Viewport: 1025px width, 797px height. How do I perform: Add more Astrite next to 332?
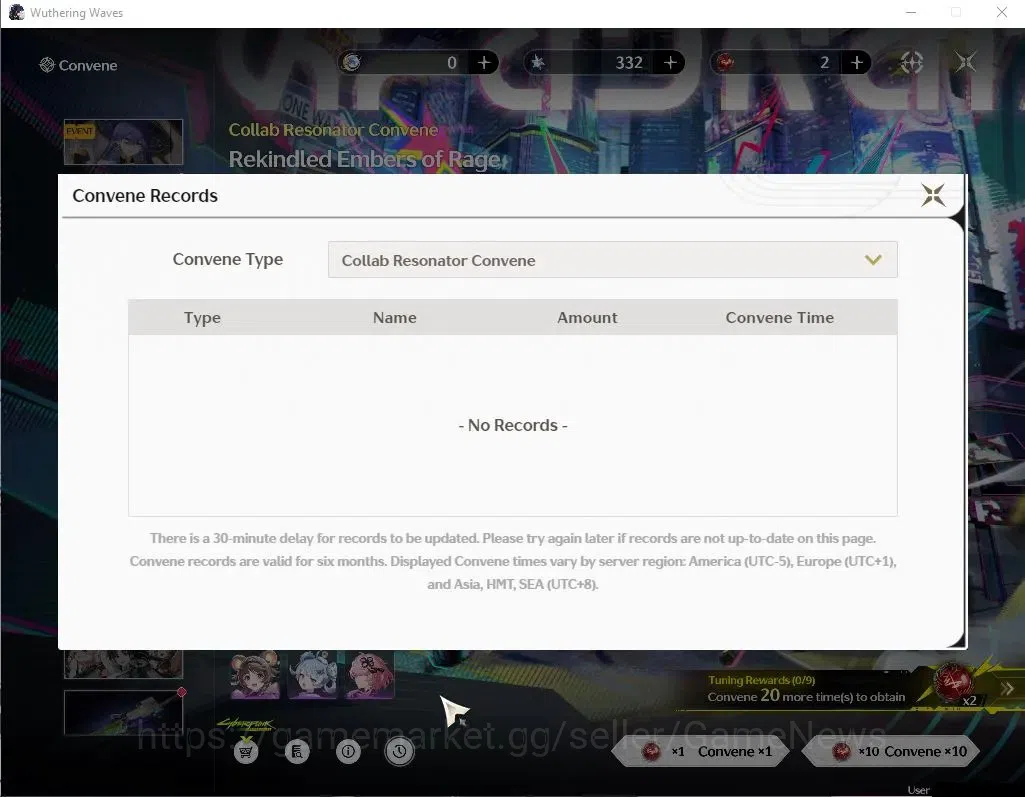click(671, 63)
